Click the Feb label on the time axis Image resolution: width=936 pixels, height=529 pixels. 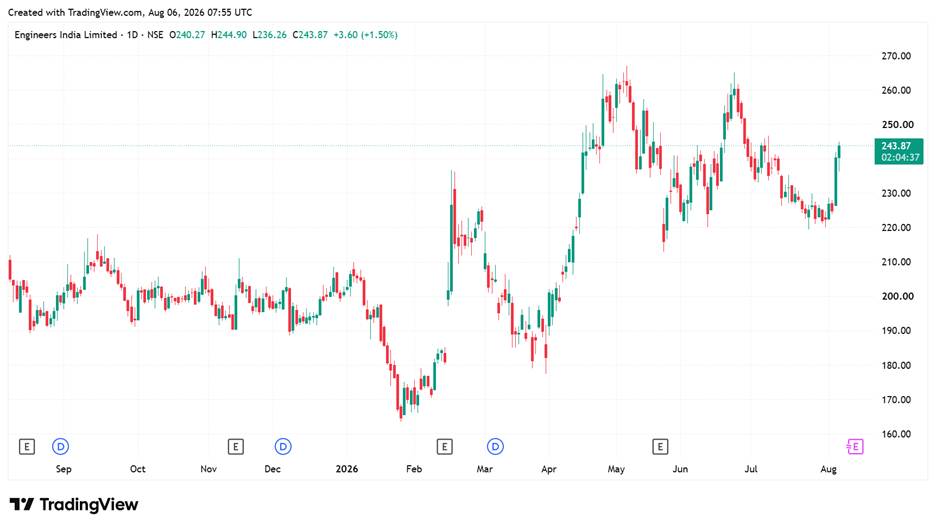tap(414, 469)
